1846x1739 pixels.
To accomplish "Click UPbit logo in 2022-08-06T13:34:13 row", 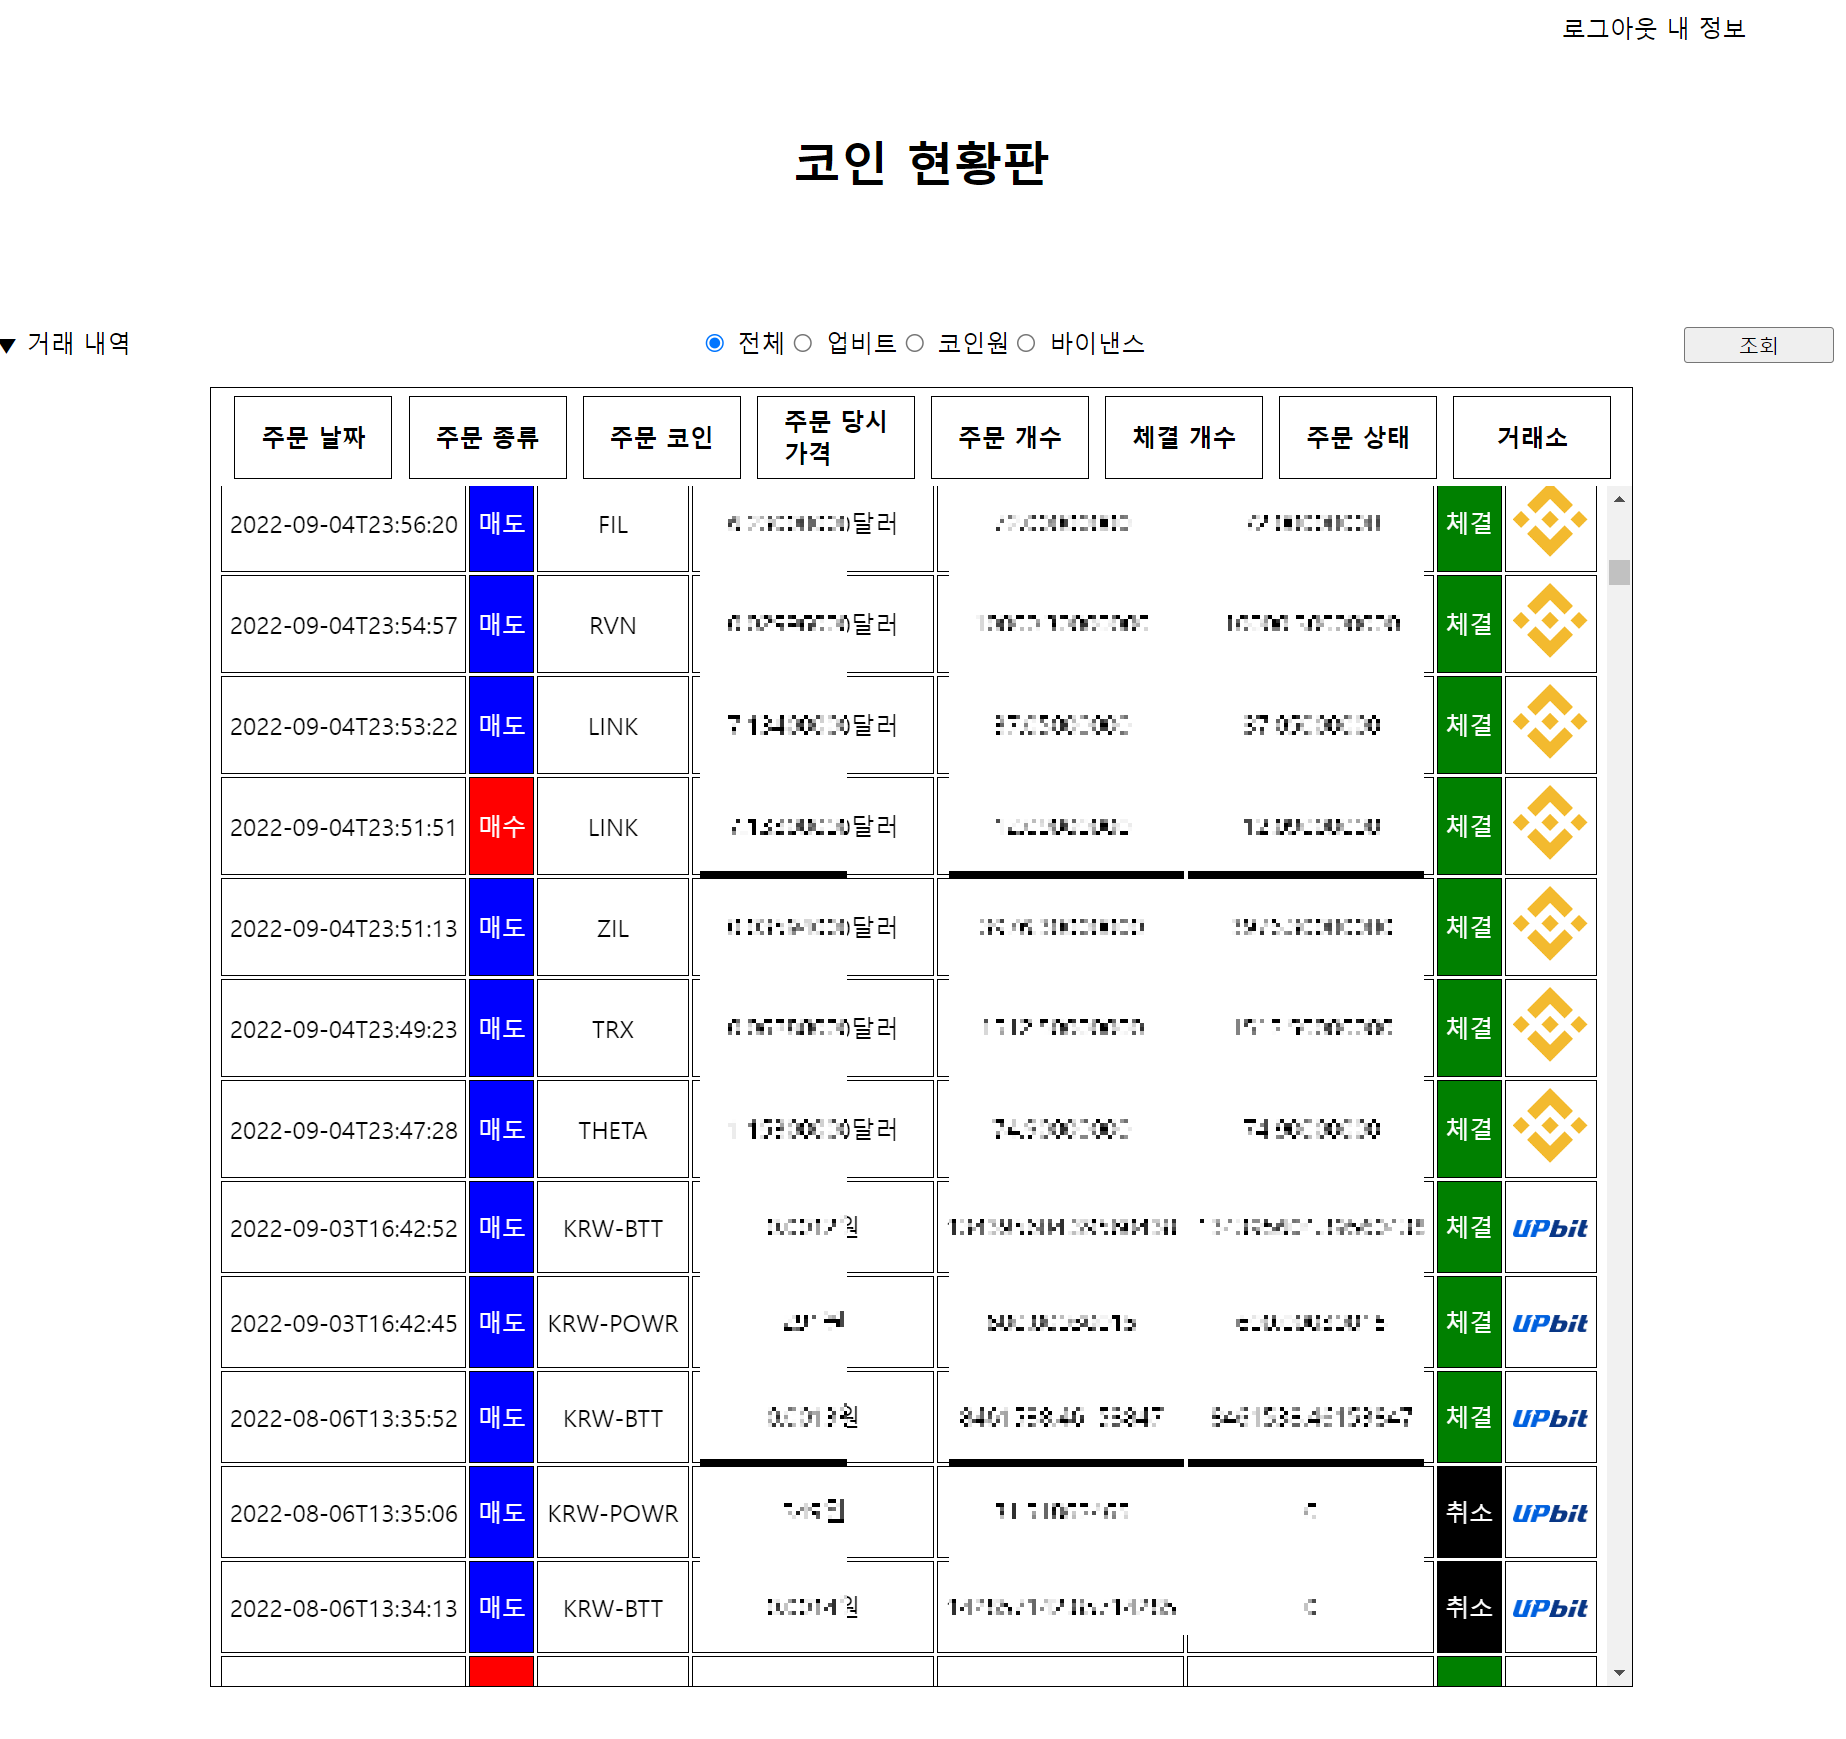I will [x=1549, y=1608].
